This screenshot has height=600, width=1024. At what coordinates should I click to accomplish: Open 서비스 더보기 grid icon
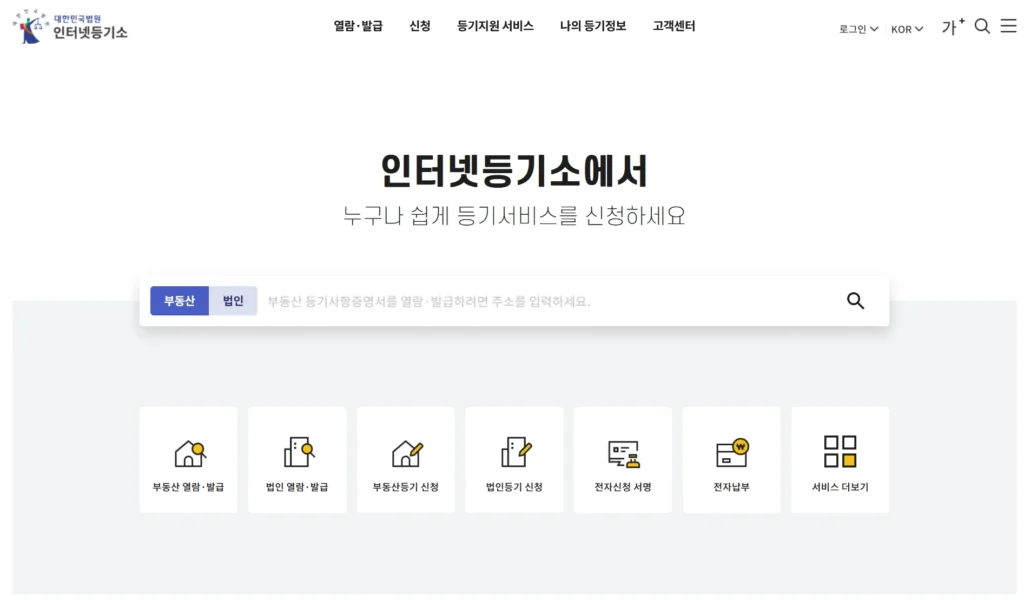pyautogui.click(x=840, y=451)
